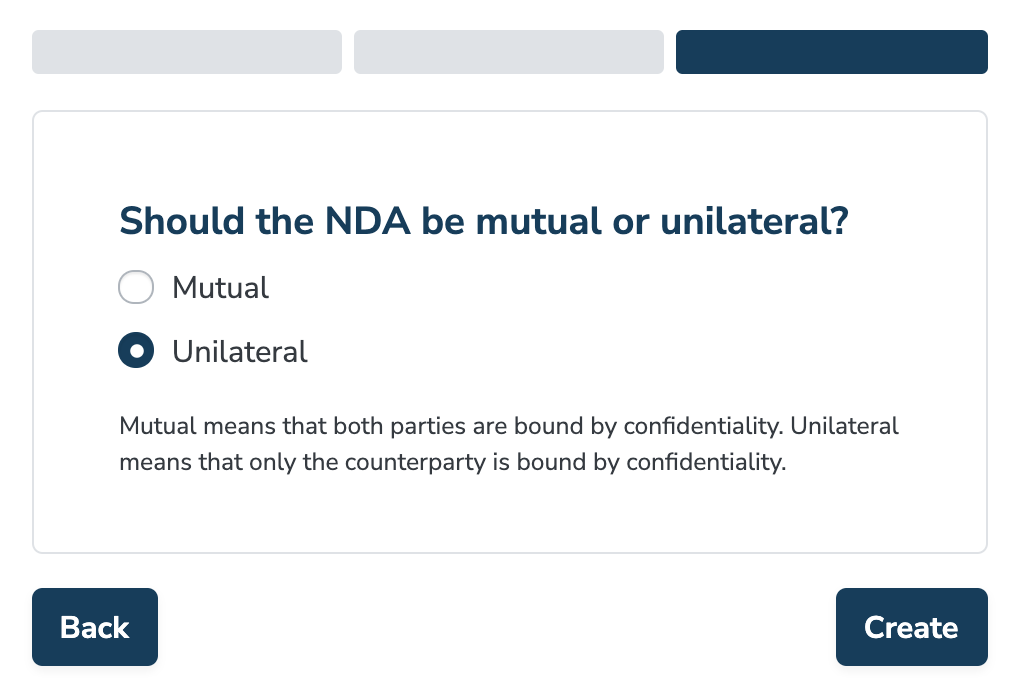
Task: Choose the Unilateral radio button
Action: point(136,351)
